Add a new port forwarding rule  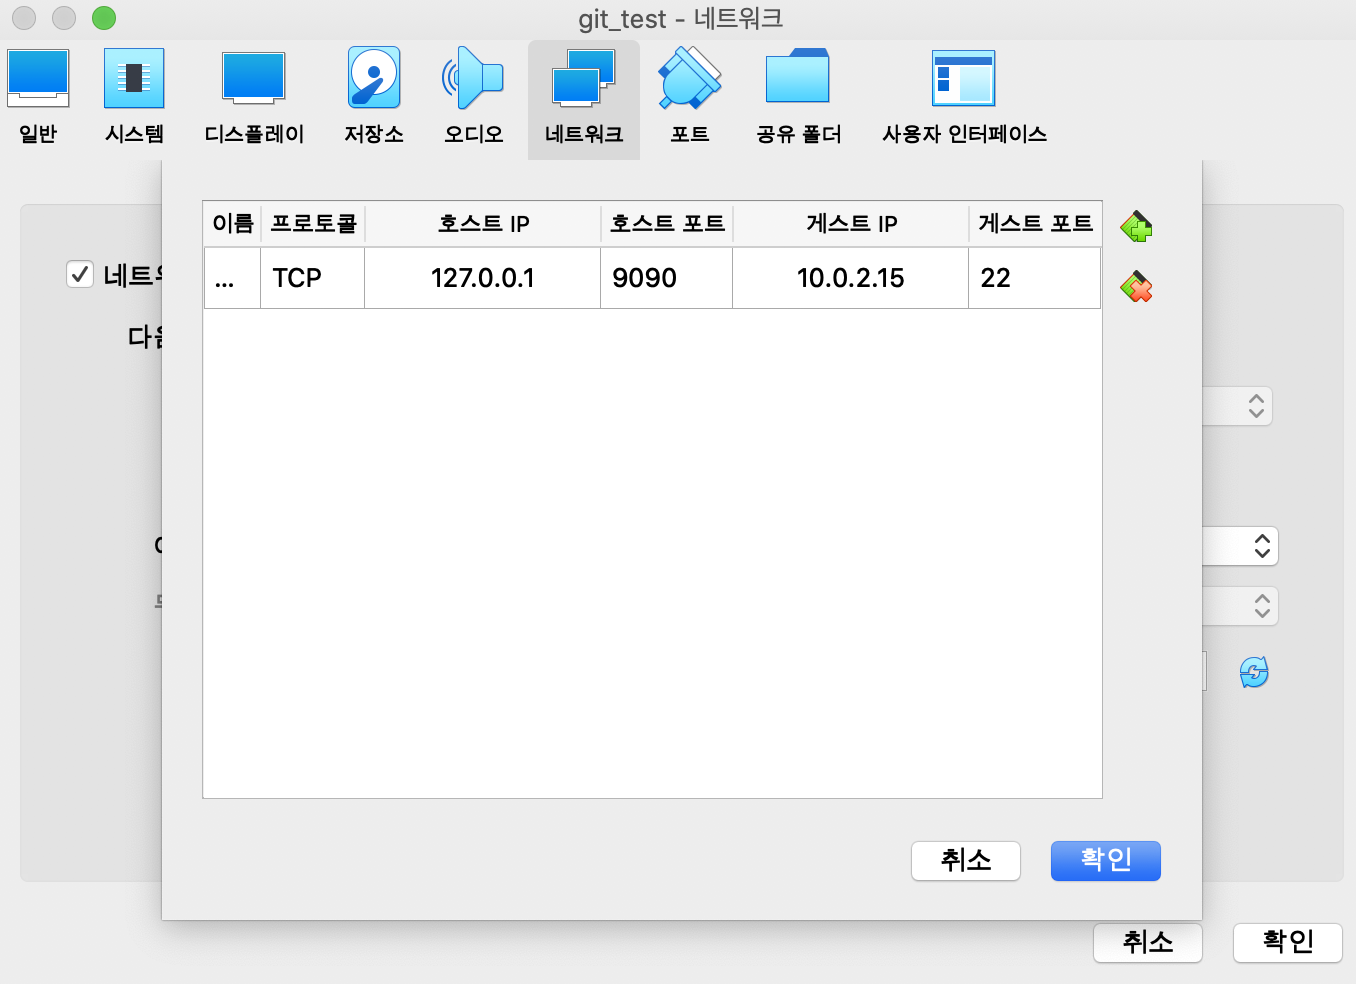[1136, 227]
